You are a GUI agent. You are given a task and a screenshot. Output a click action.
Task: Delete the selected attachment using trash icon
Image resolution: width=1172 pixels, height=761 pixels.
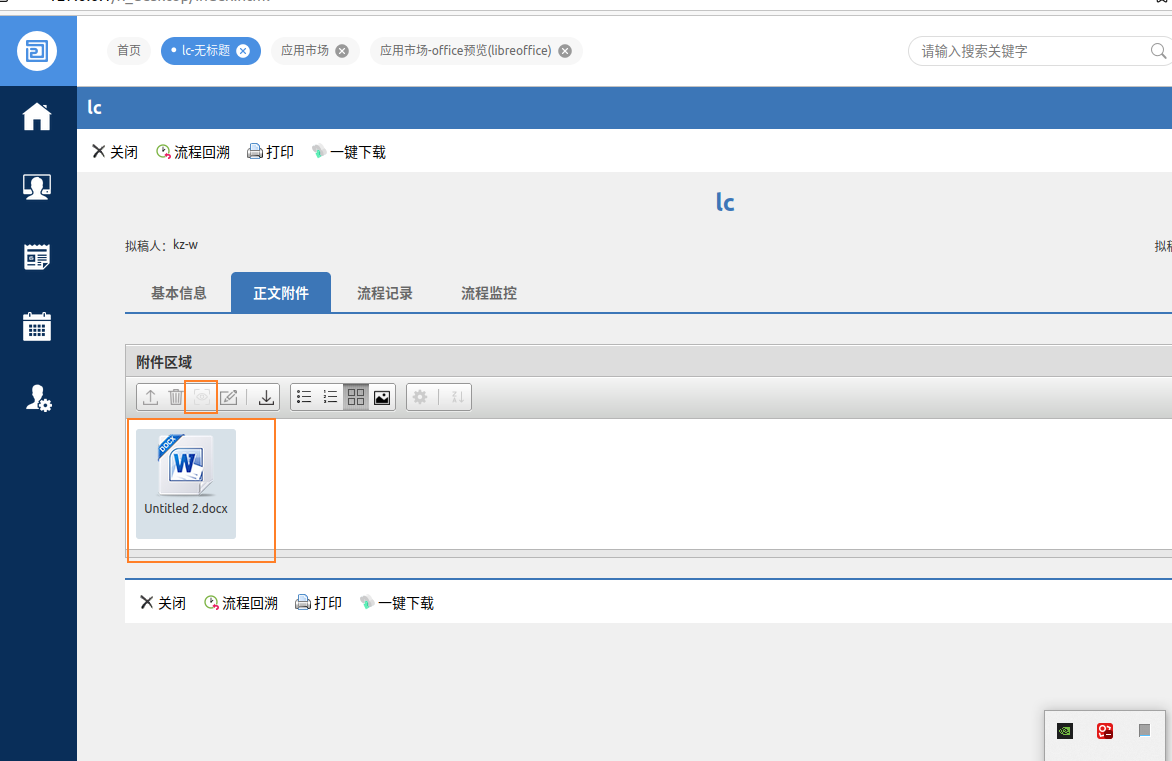175,397
